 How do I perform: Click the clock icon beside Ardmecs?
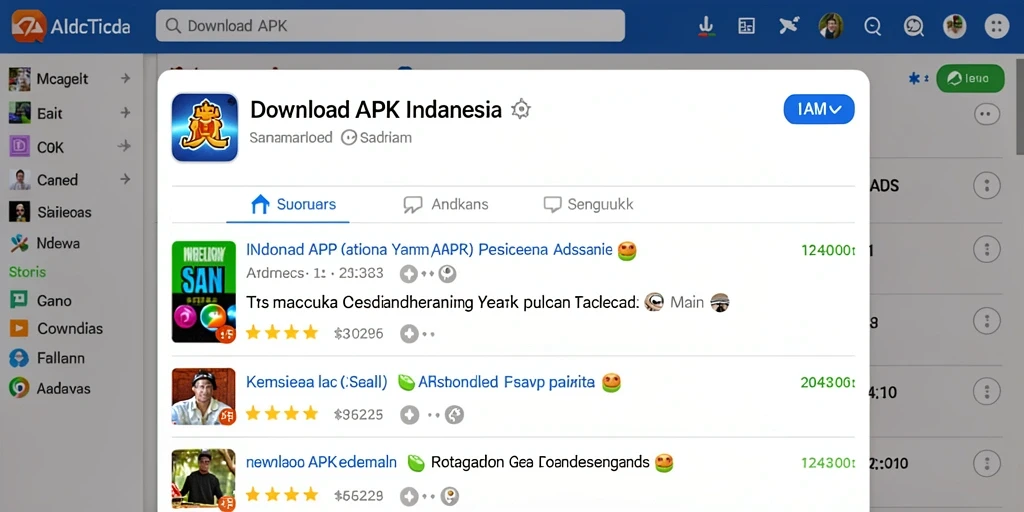[447, 274]
